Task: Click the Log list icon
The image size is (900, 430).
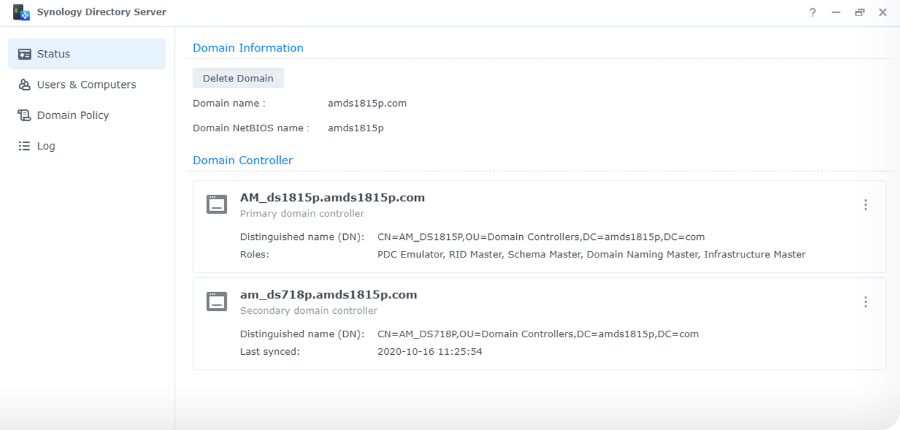Action: (x=24, y=146)
